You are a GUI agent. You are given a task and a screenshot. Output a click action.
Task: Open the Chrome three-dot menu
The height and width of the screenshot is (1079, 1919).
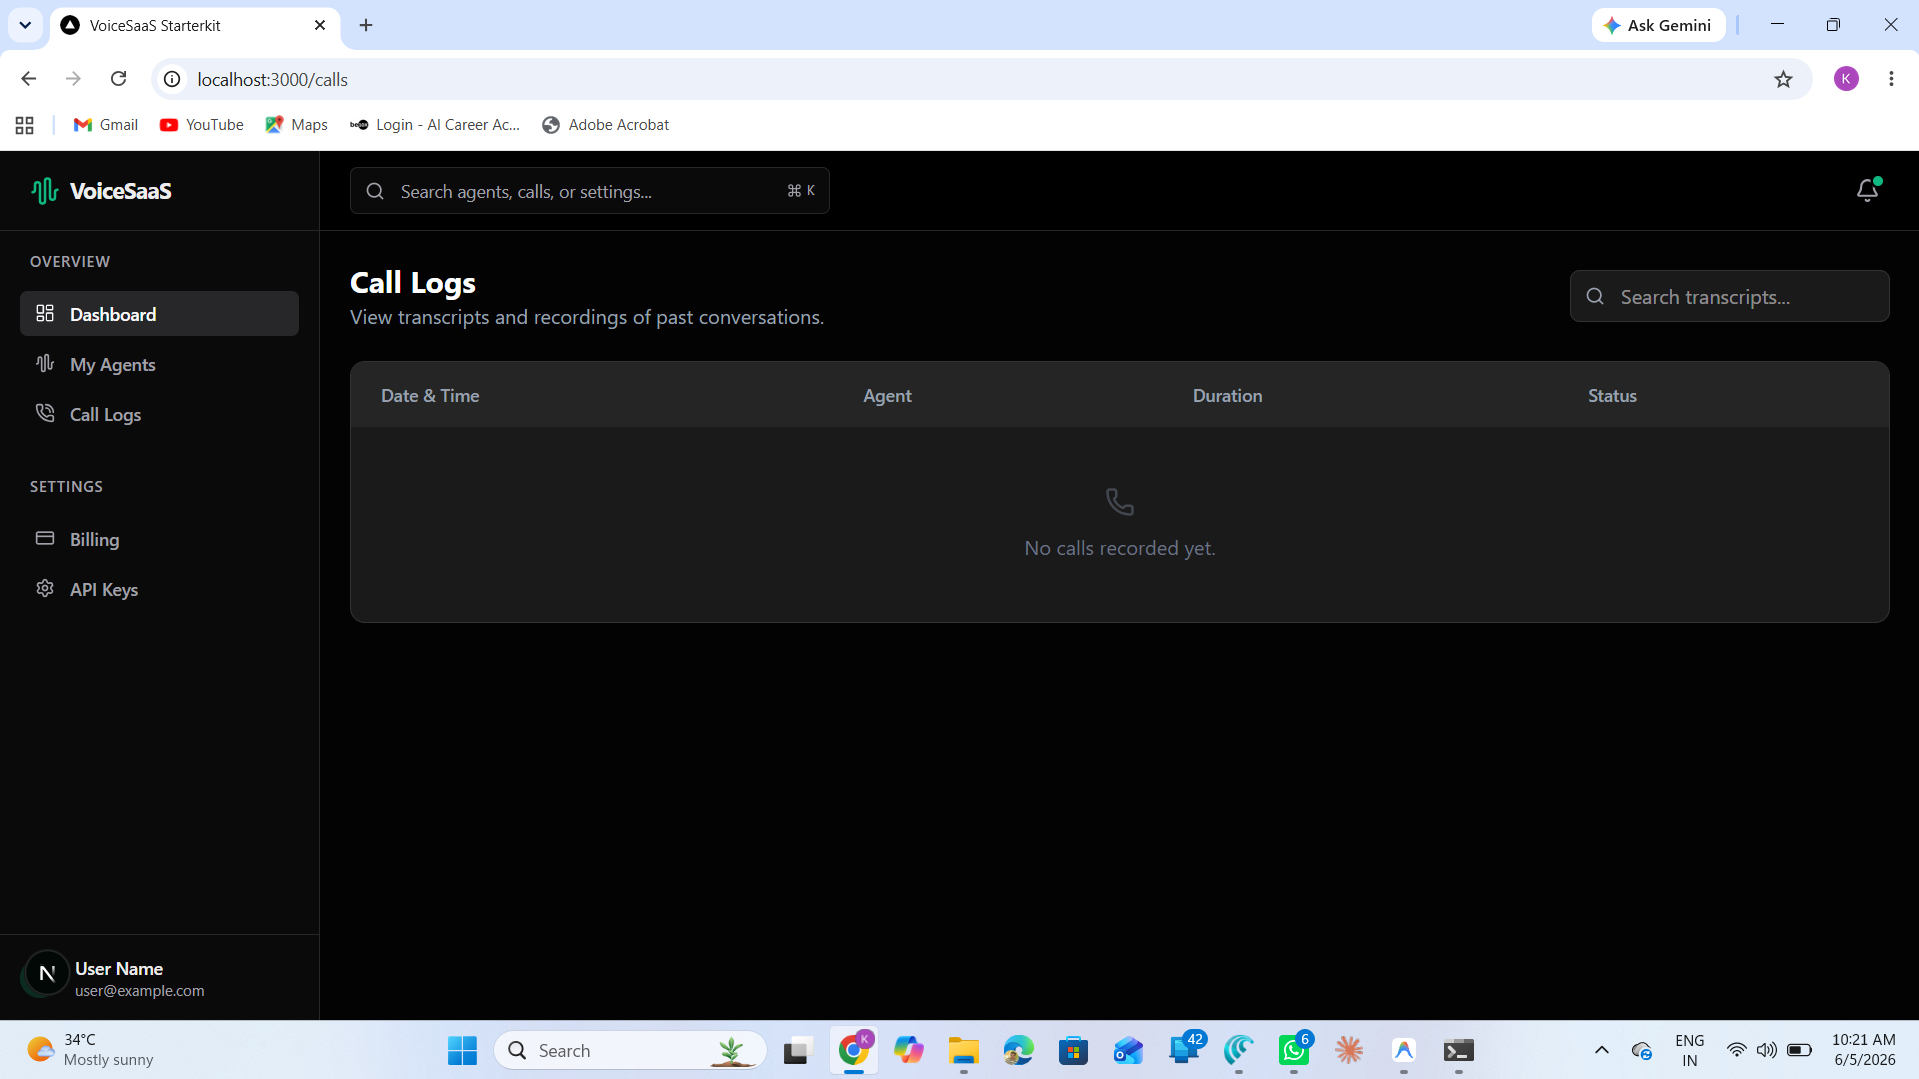(1891, 79)
